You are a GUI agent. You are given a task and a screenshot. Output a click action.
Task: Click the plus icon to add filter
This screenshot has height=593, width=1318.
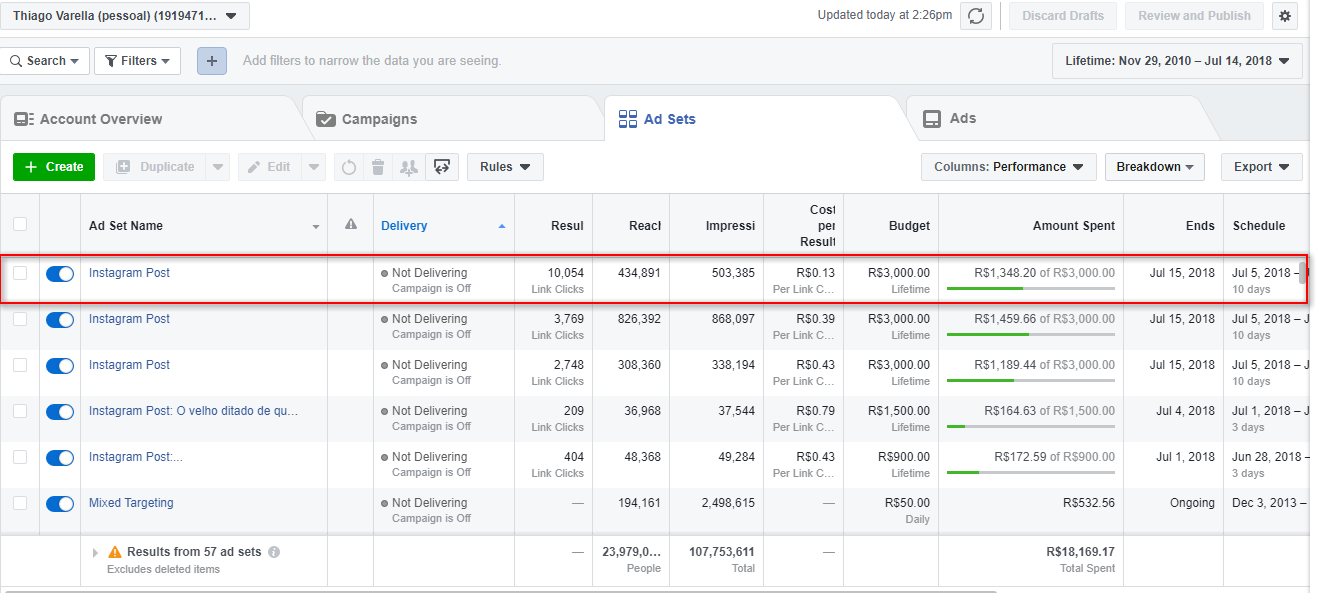(211, 61)
